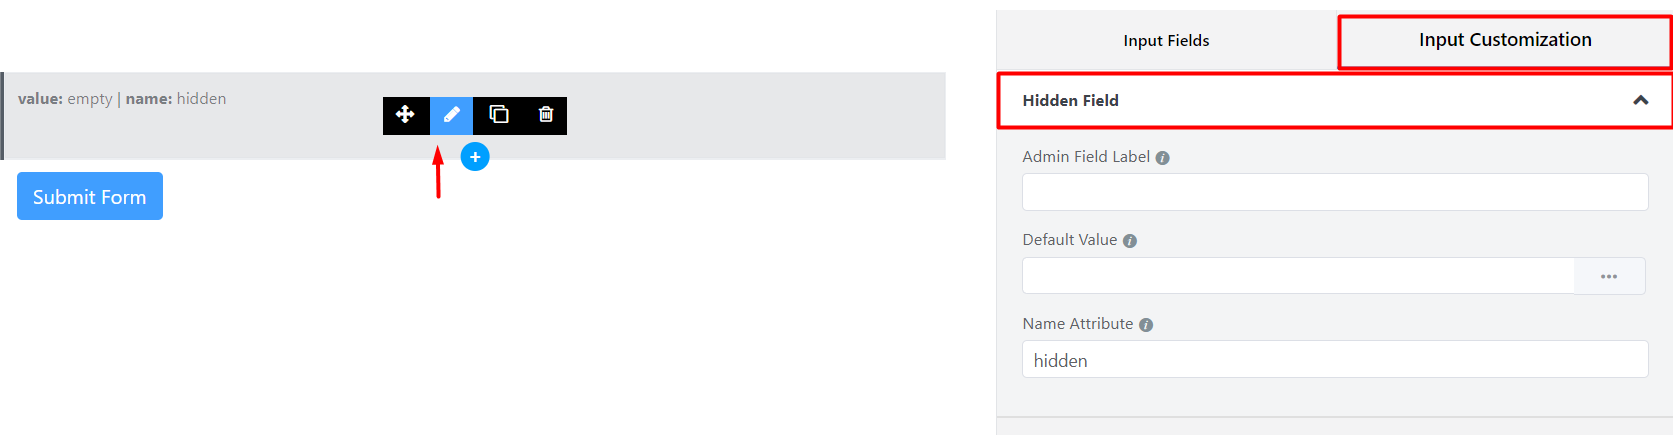Click the "Default Value" label text
The height and width of the screenshot is (435, 1673).
[x=1069, y=240]
